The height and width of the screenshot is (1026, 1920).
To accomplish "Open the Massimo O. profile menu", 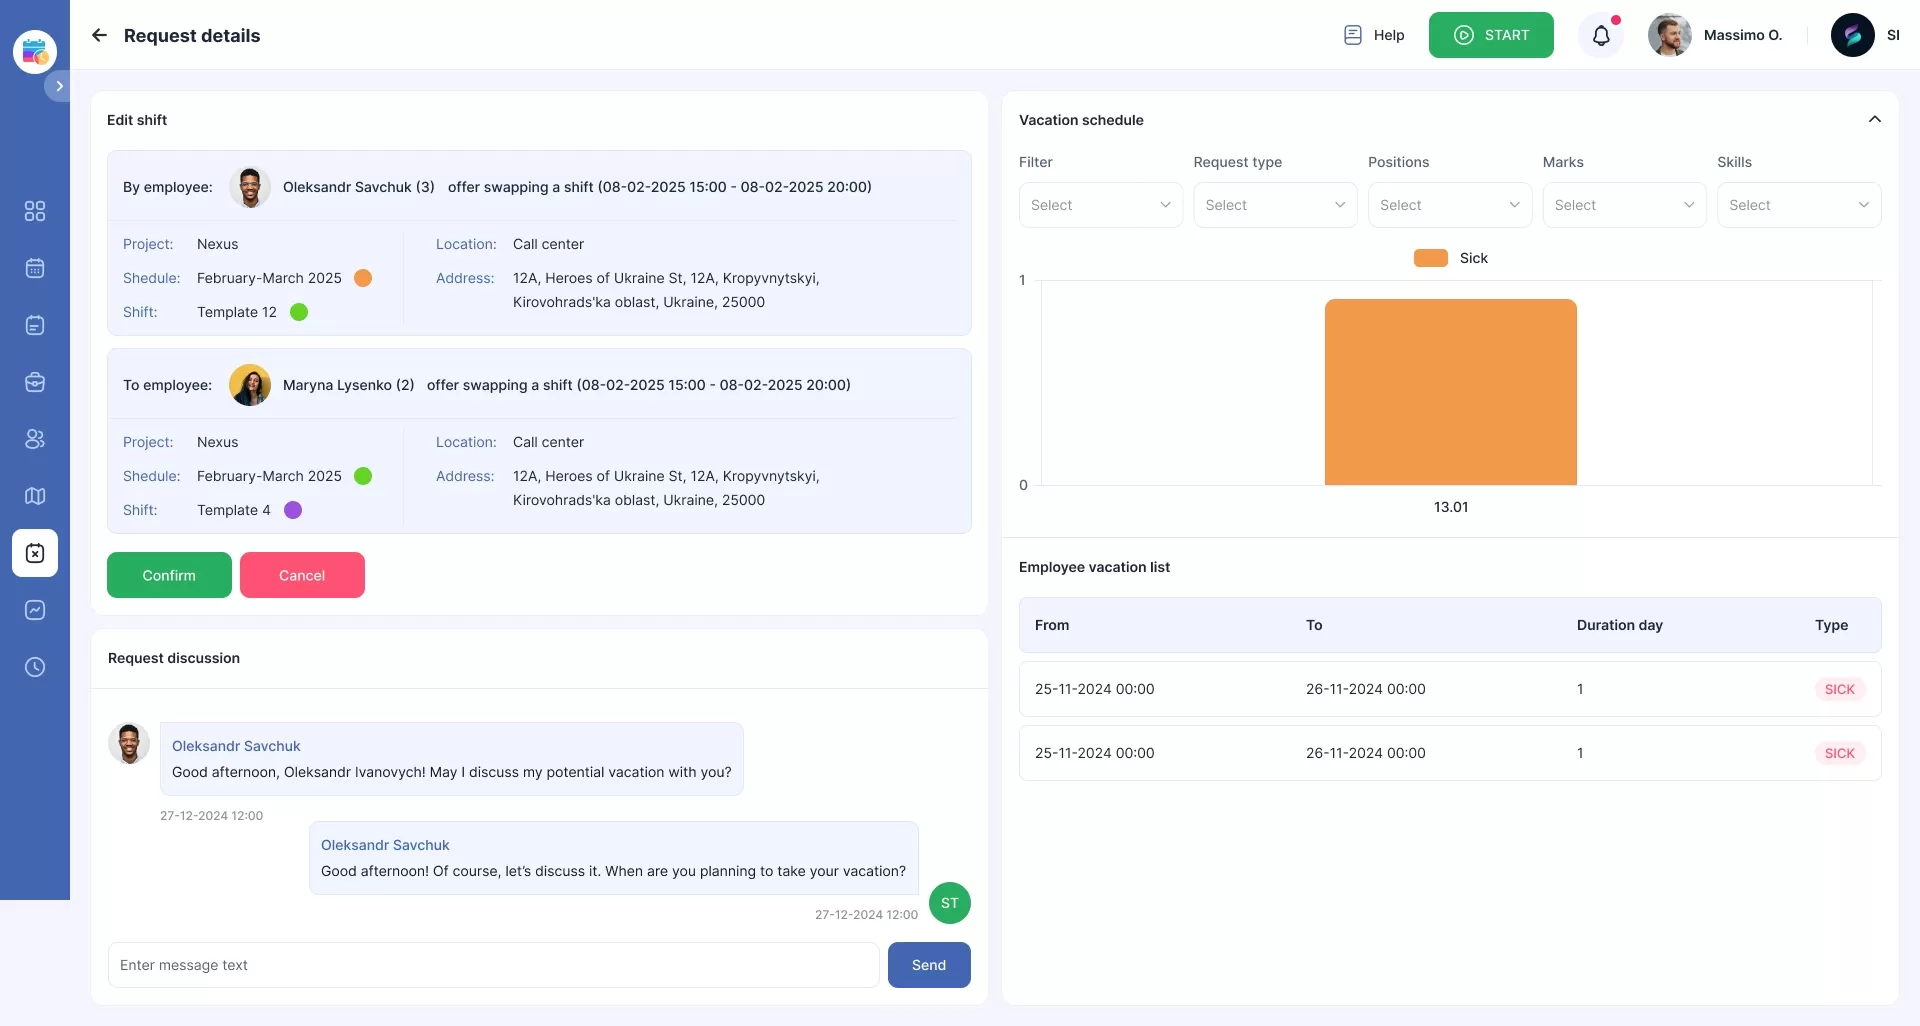I will 1716,35.
